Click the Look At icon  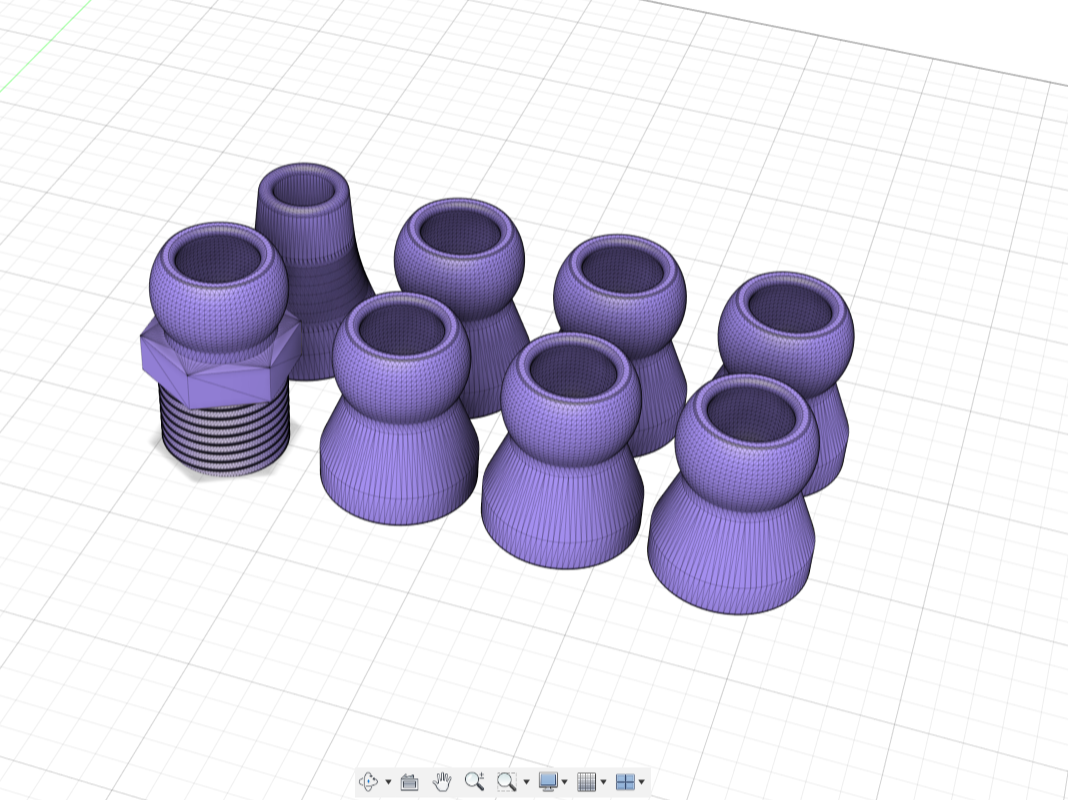coord(409,781)
